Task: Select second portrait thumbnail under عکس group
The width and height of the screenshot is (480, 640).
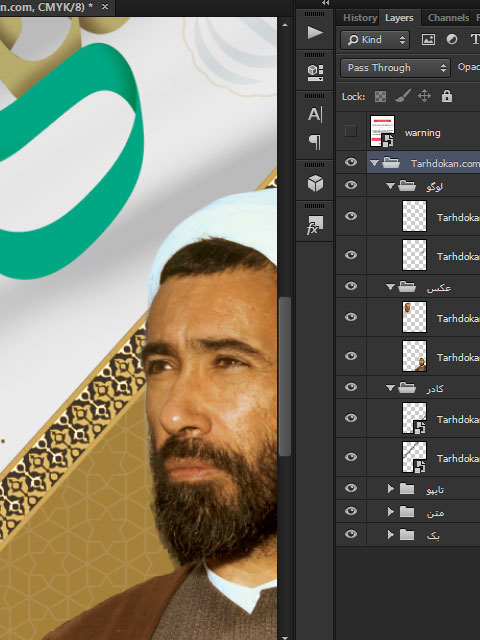Action: [x=414, y=356]
